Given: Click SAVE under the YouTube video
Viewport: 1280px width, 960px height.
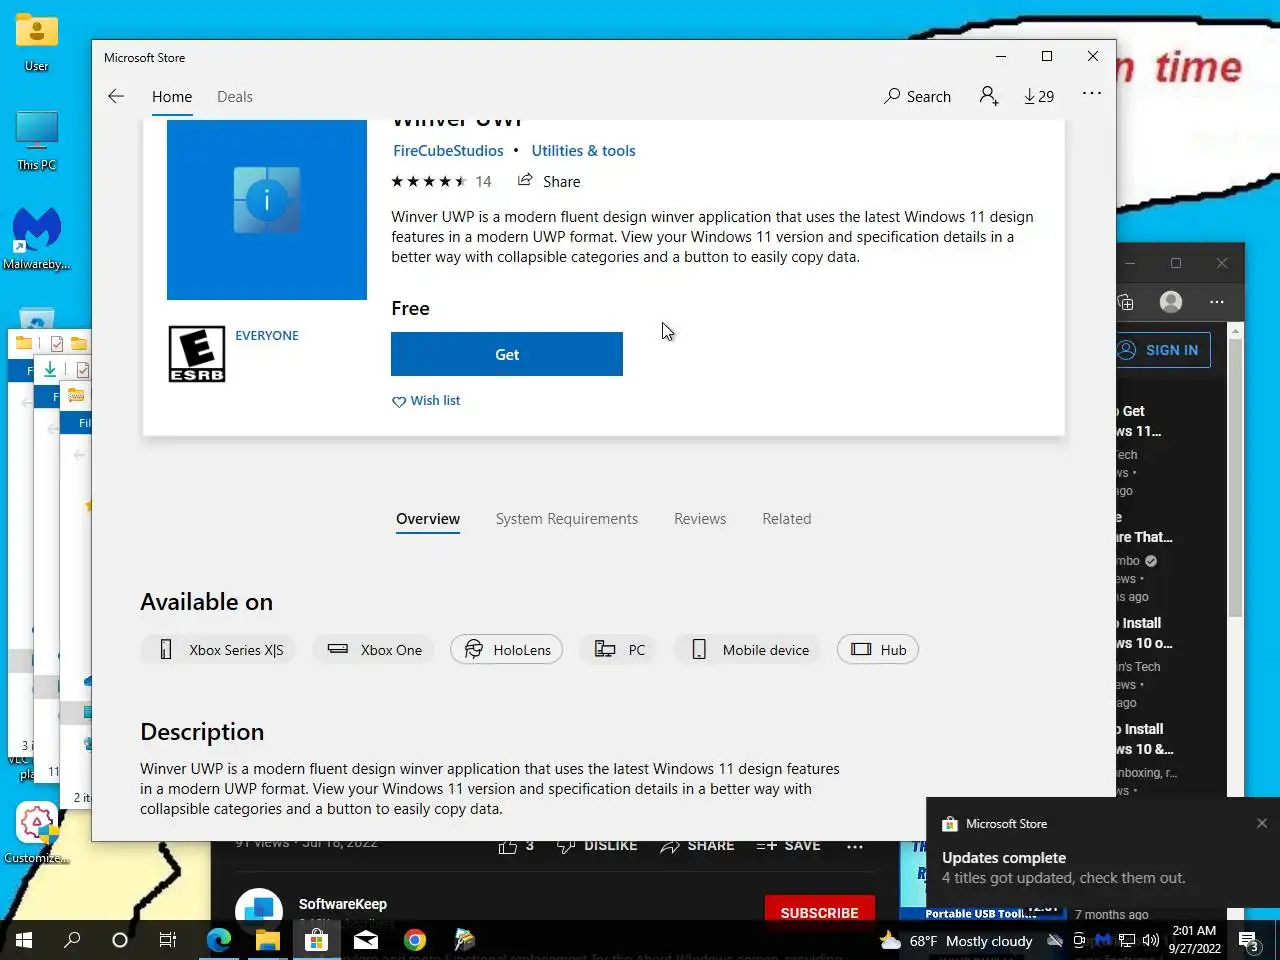Looking at the screenshot, I should (x=788, y=846).
